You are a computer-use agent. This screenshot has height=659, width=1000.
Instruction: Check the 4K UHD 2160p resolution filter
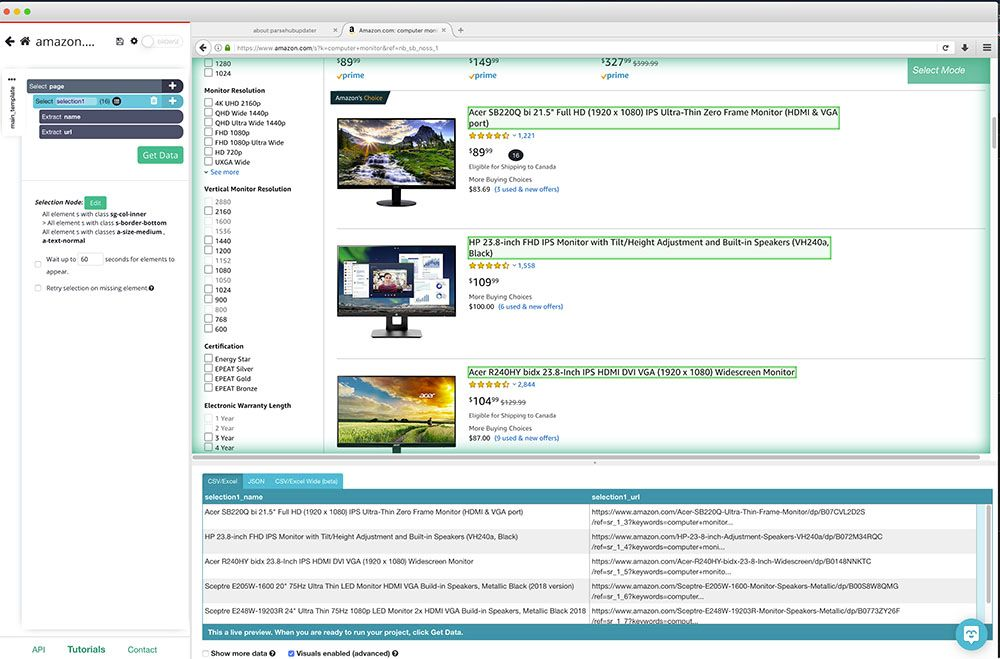click(x=209, y=103)
